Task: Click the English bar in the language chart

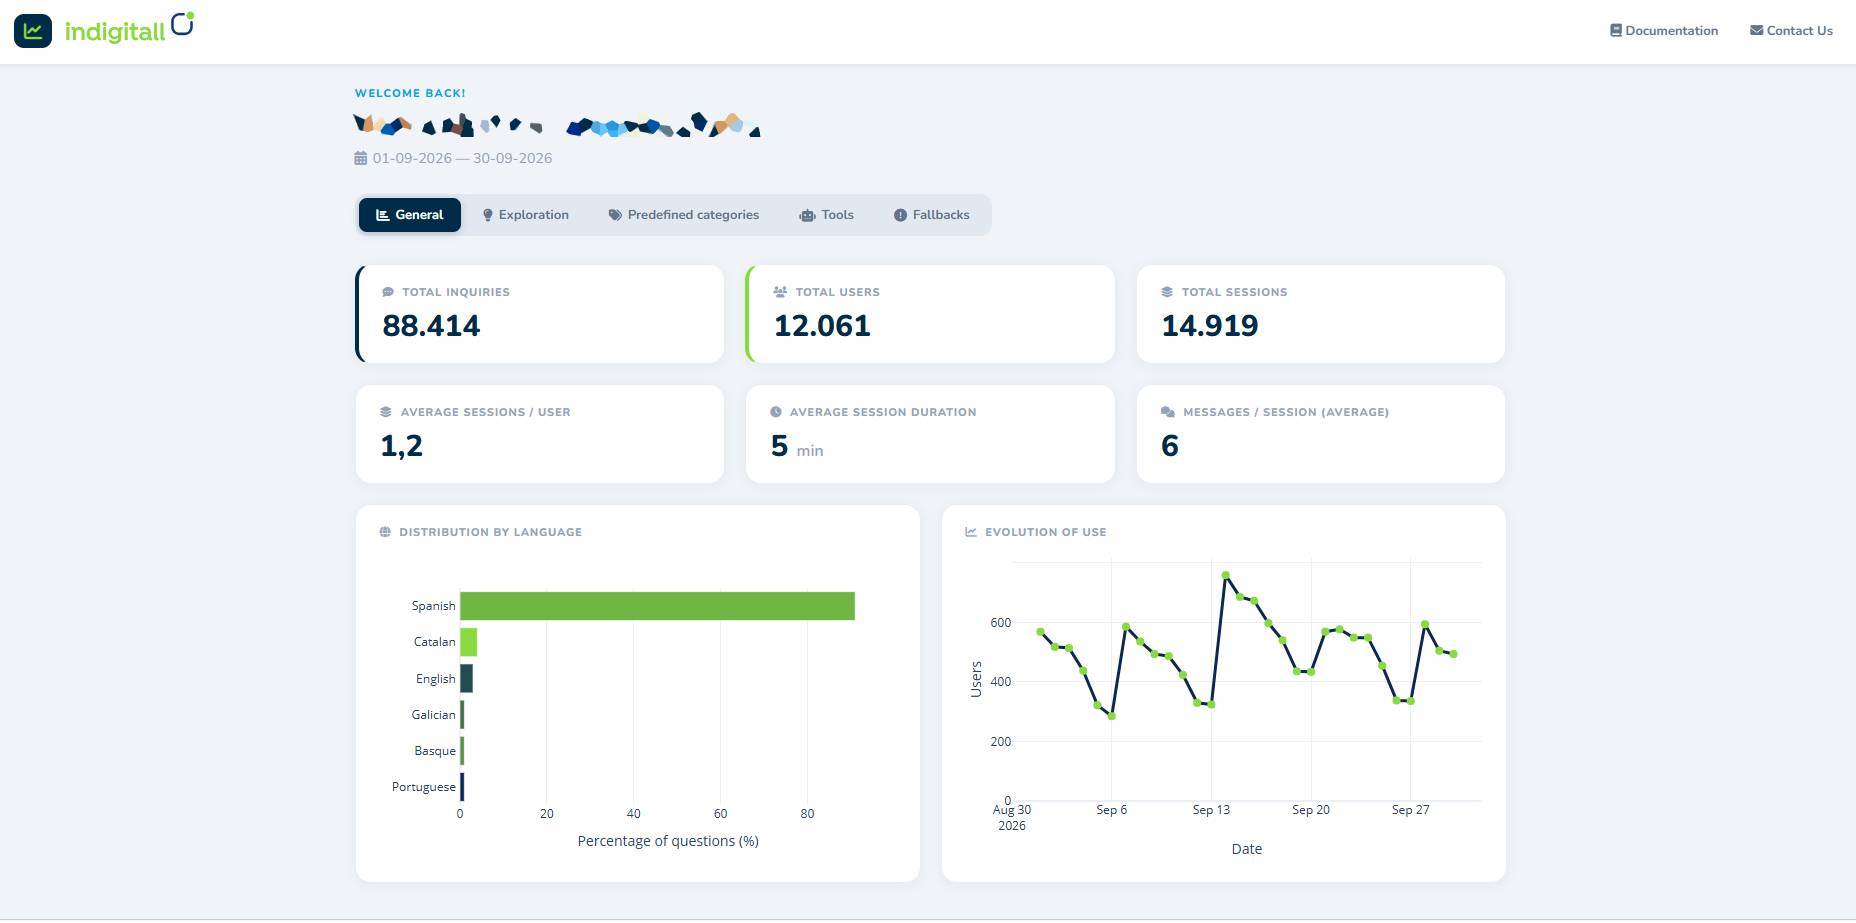Action: coord(466,678)
